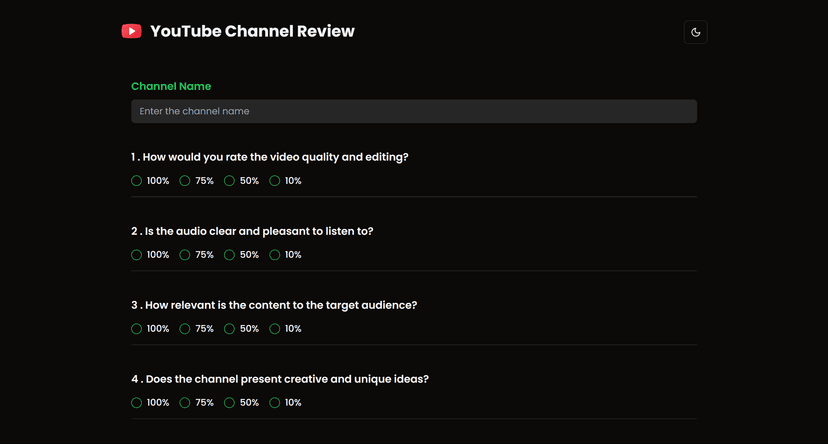The image size is (828, 444).
Task: Pick 100% for content relevance to audience
Action: pos(136,329)
